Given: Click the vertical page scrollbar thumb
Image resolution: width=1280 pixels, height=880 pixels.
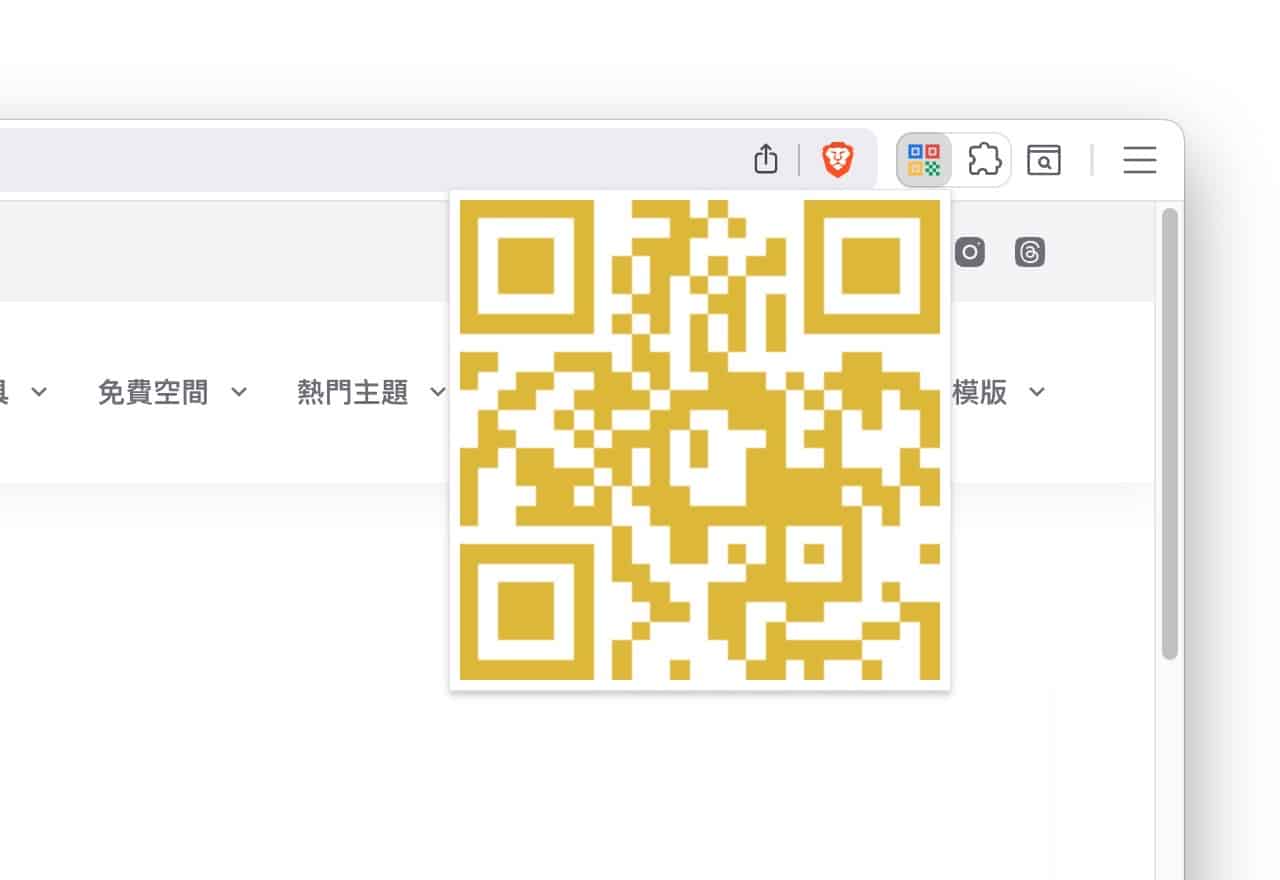Looking at the screenshot, I should (x=1169, y=430).
